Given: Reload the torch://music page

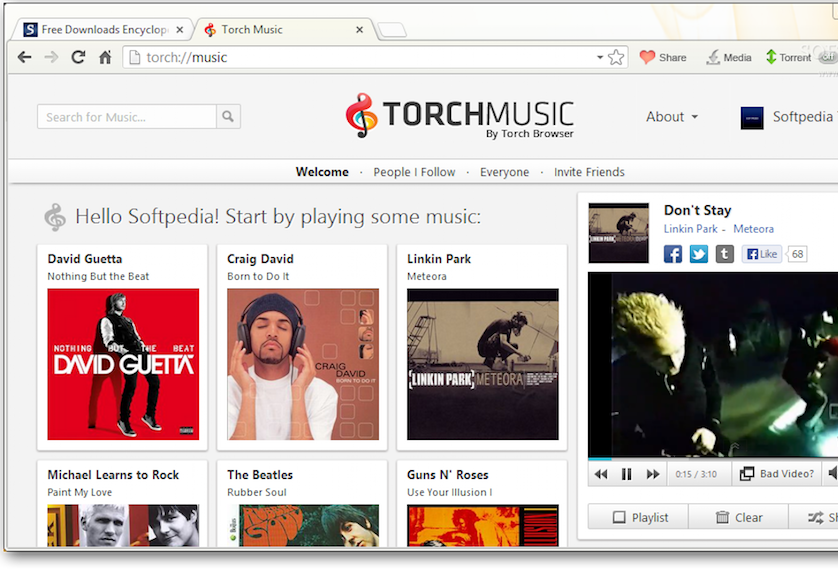Looking at the screenshot, I should click(78, 57).
